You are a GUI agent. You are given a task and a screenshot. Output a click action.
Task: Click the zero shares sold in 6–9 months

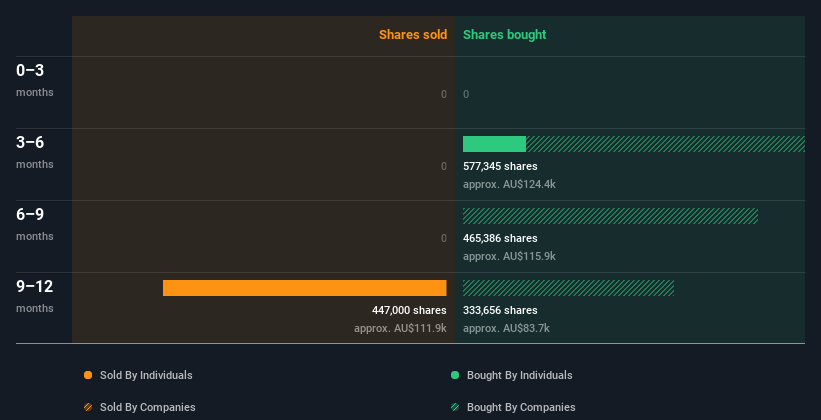[444, 238]
